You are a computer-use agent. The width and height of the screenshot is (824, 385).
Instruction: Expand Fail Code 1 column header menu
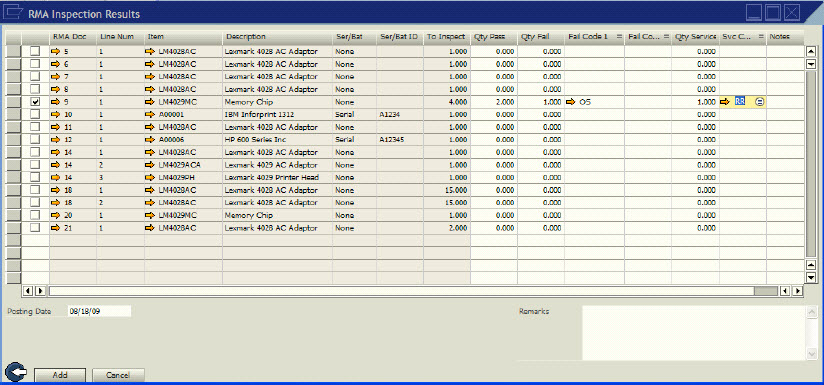point(619,37)
